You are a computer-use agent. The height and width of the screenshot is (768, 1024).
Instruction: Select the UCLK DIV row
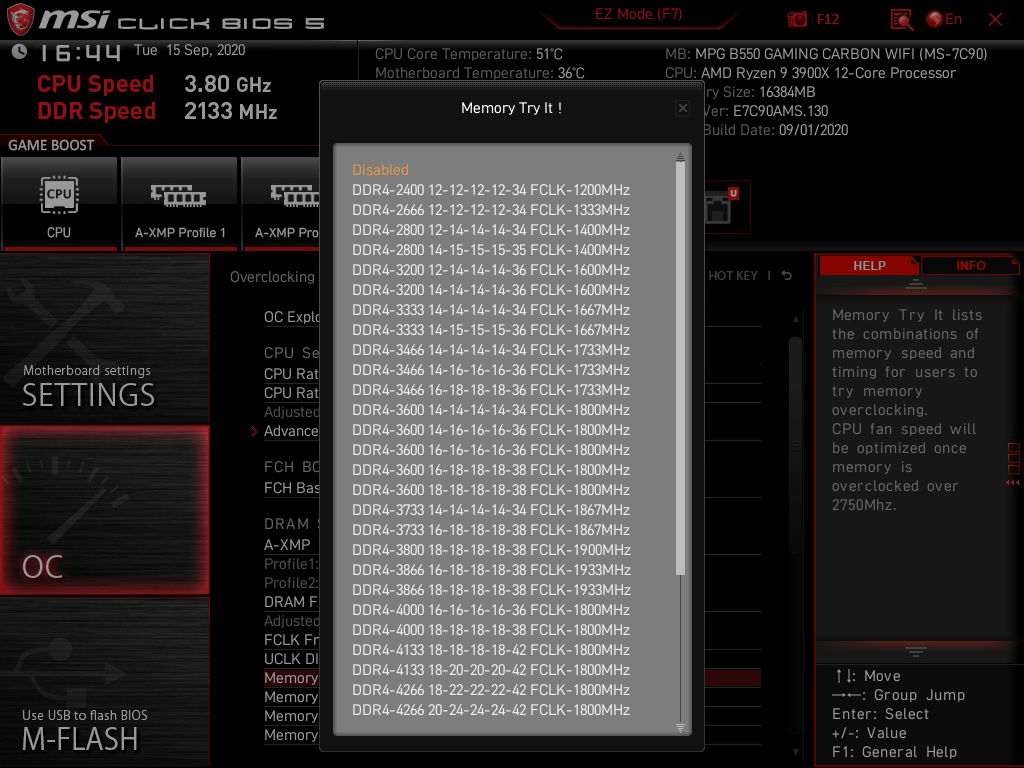click(291, 659)
